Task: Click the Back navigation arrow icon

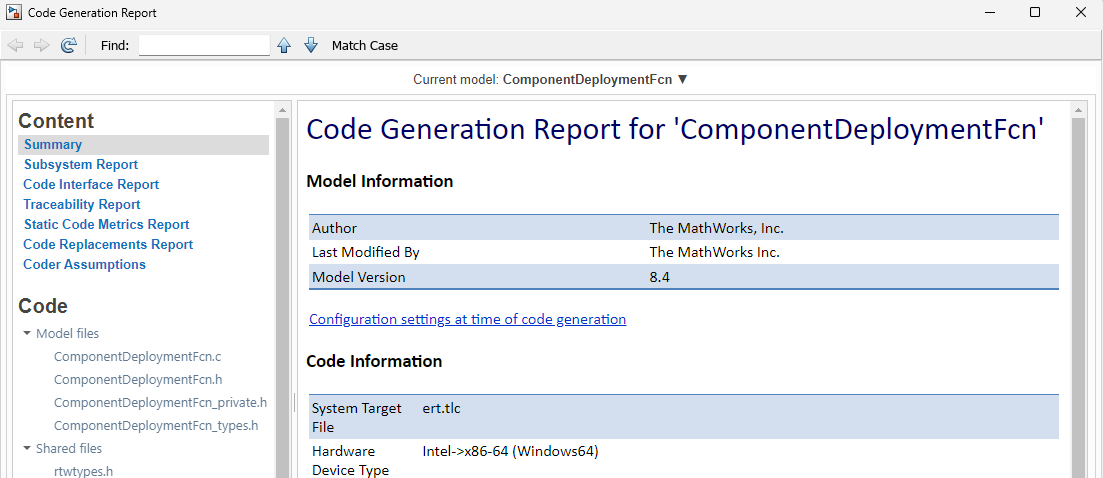Action: click(15, 45)
